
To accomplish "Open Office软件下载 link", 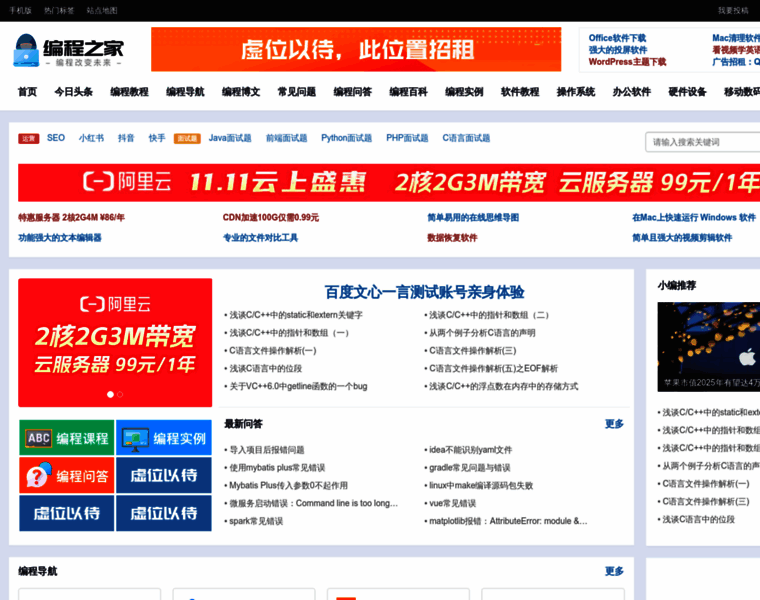I will tap(617, 38).
